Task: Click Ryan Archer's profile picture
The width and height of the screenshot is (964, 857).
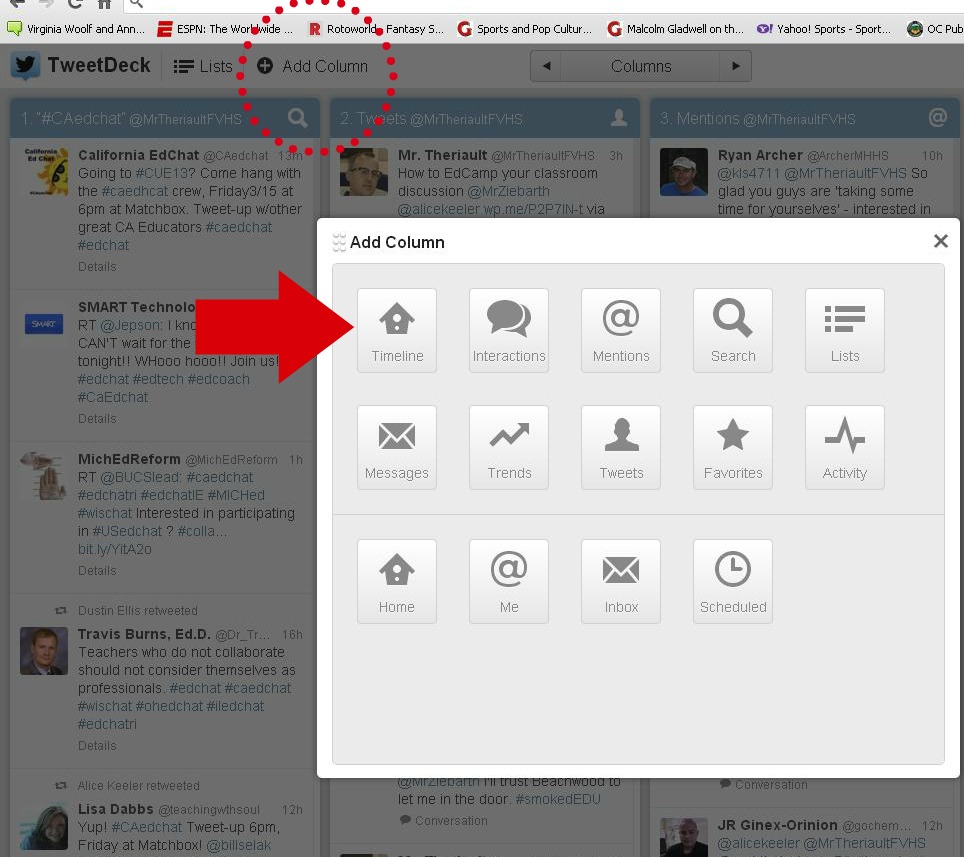Action: point(684,172)
